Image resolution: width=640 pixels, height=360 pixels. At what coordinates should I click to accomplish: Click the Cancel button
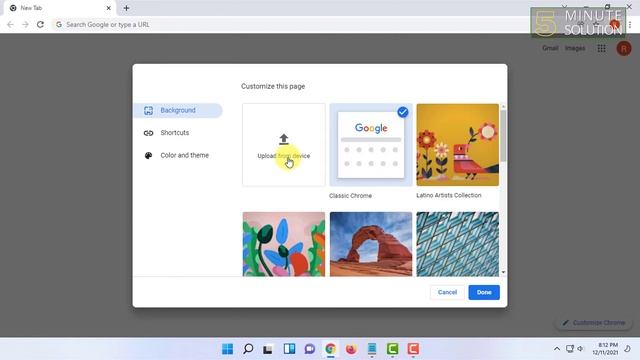447,292
